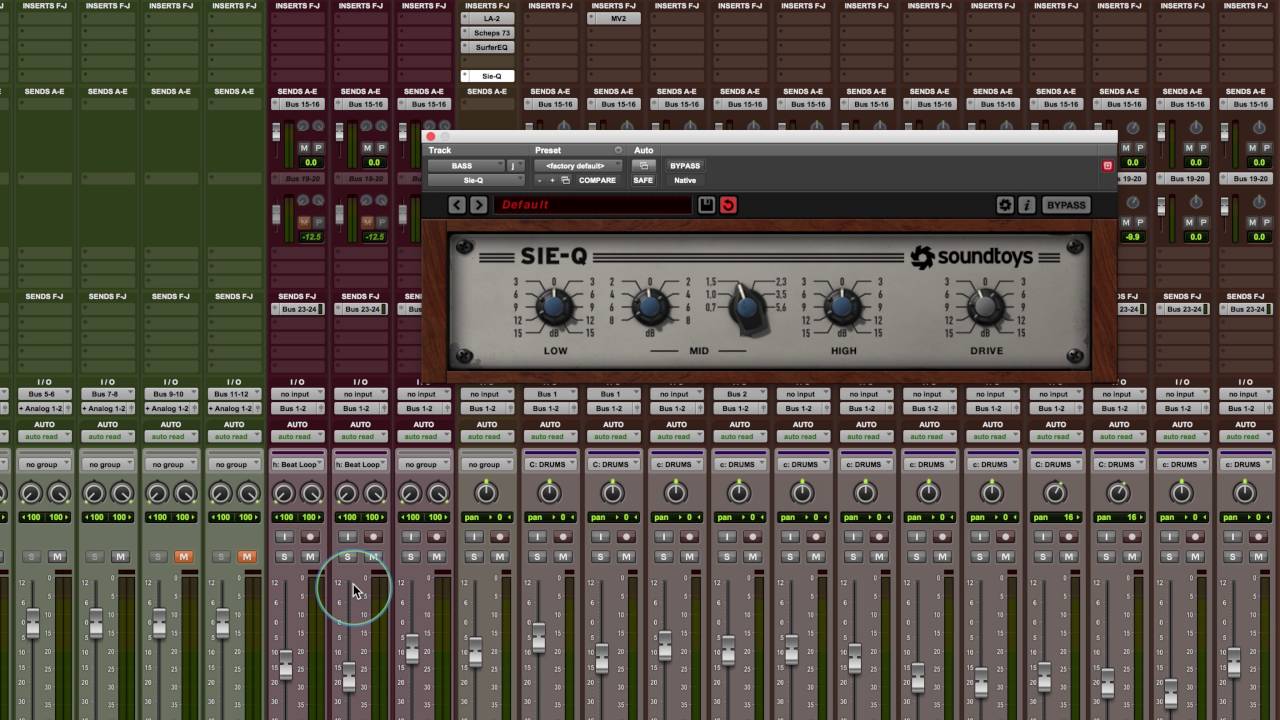
Task: Click the '-0.9' send level value
Action: [1132, 237]
